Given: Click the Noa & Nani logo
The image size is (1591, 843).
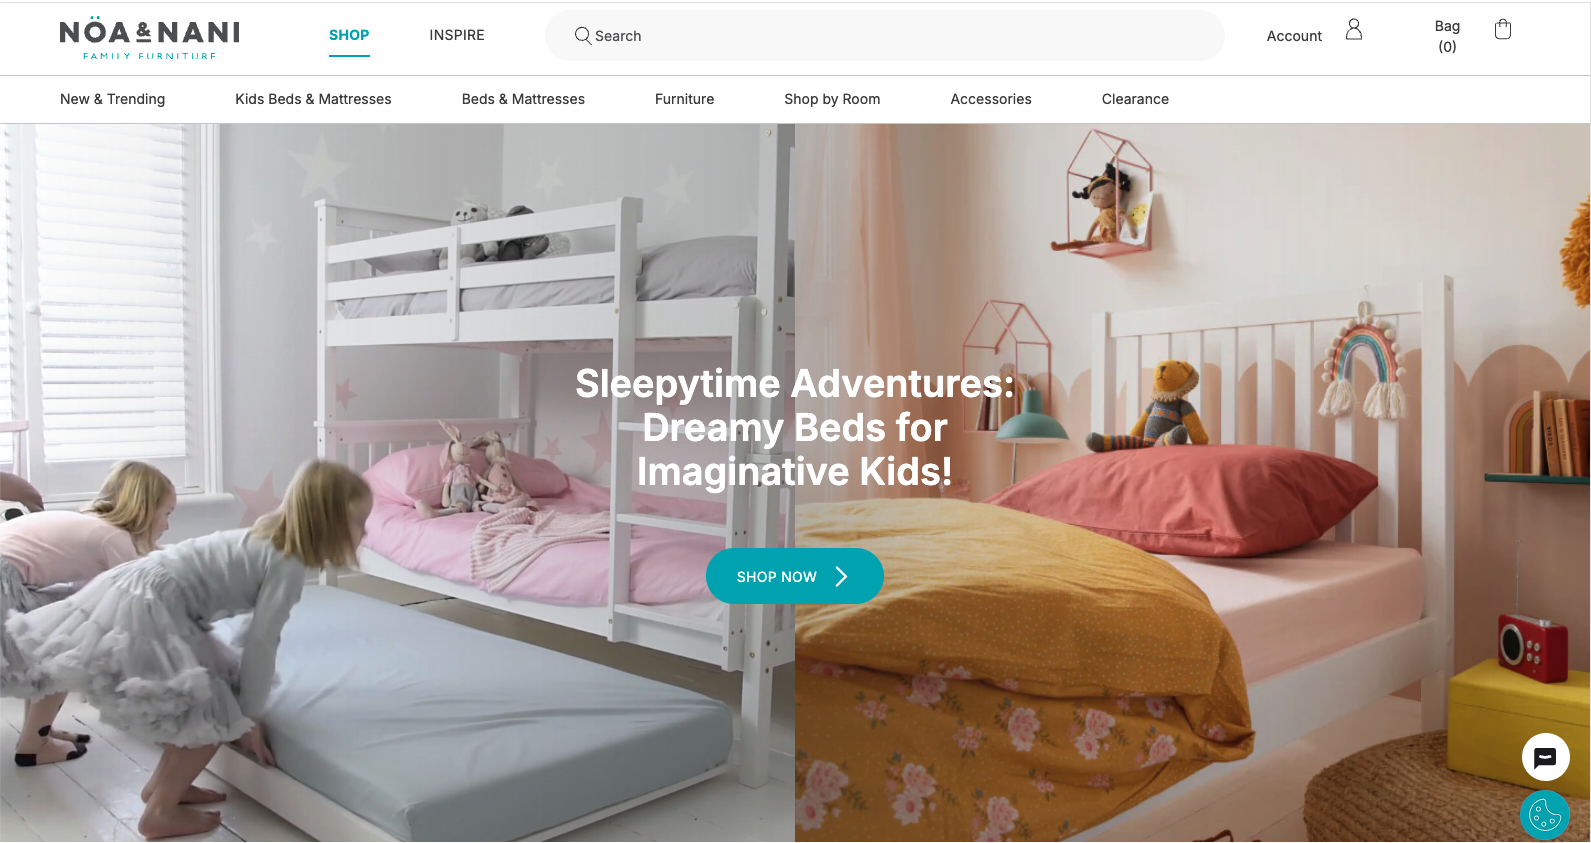Looking at the screenshot, I should (x=150, y=38).
